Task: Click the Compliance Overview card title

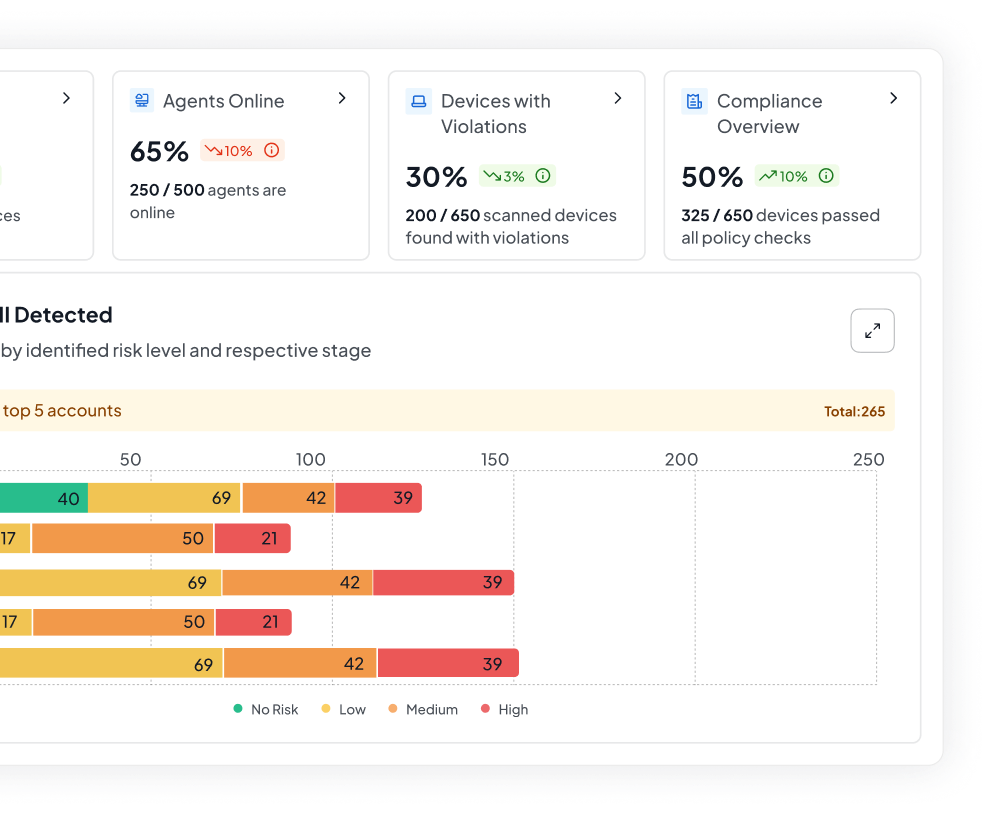Action: pos(770,114)
